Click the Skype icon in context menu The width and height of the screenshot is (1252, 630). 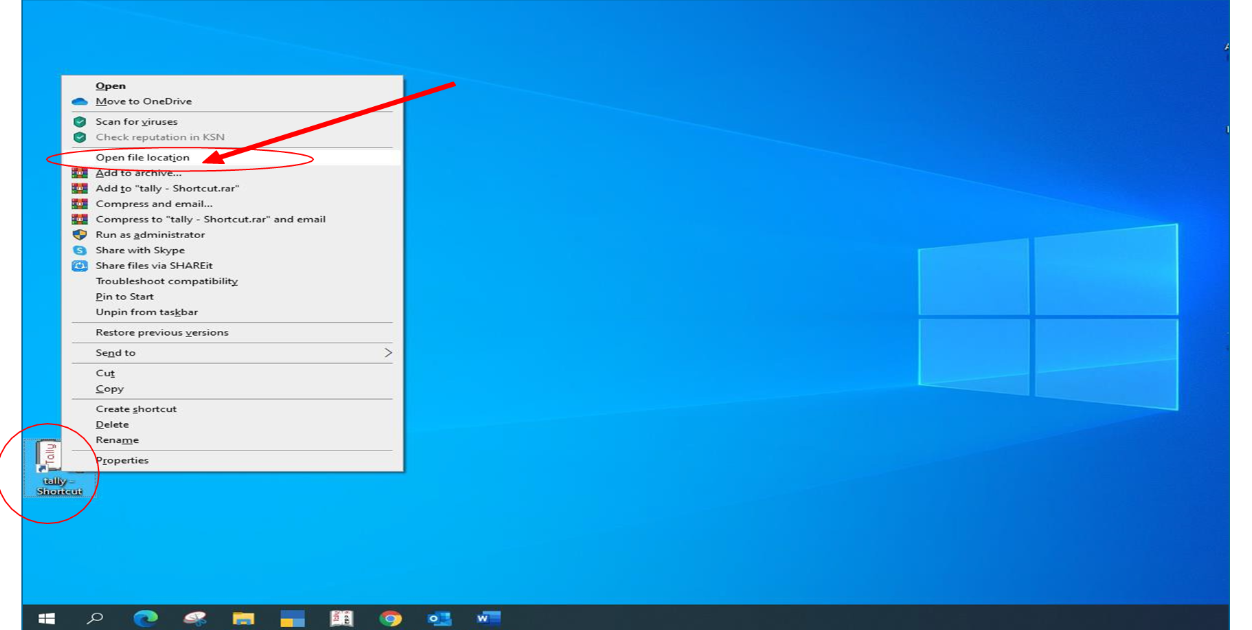coord(80,250)
